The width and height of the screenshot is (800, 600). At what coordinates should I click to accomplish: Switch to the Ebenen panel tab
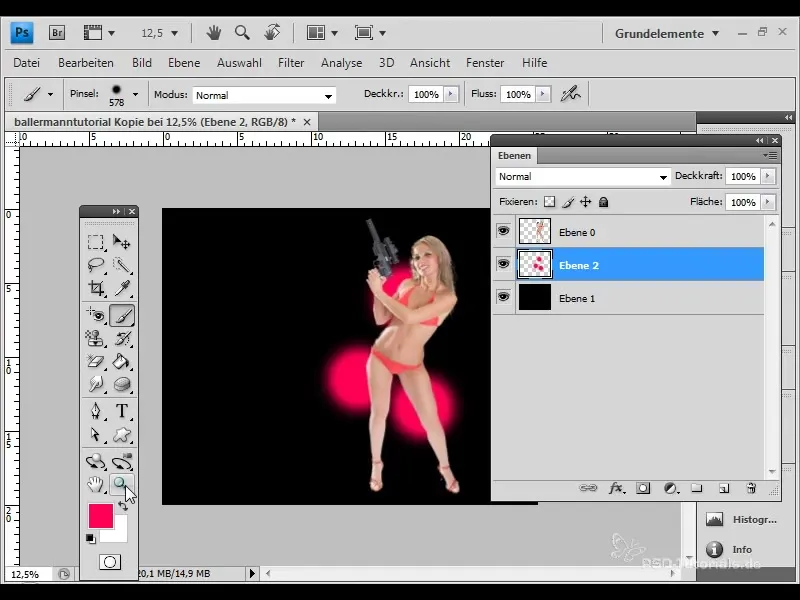click(514, 156)
